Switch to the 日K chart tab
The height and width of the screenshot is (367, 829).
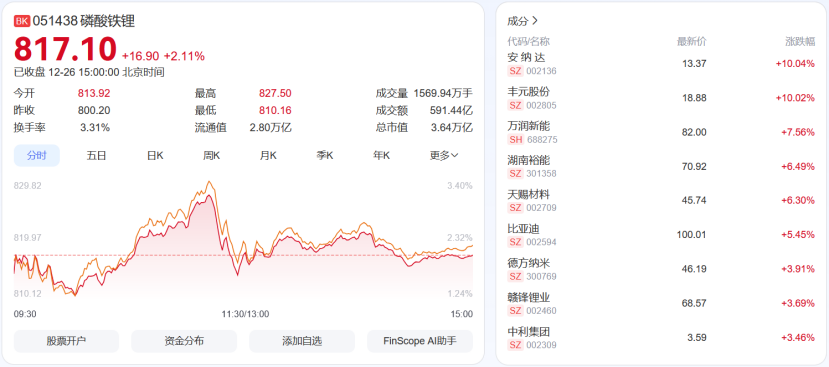coord(155,155)
